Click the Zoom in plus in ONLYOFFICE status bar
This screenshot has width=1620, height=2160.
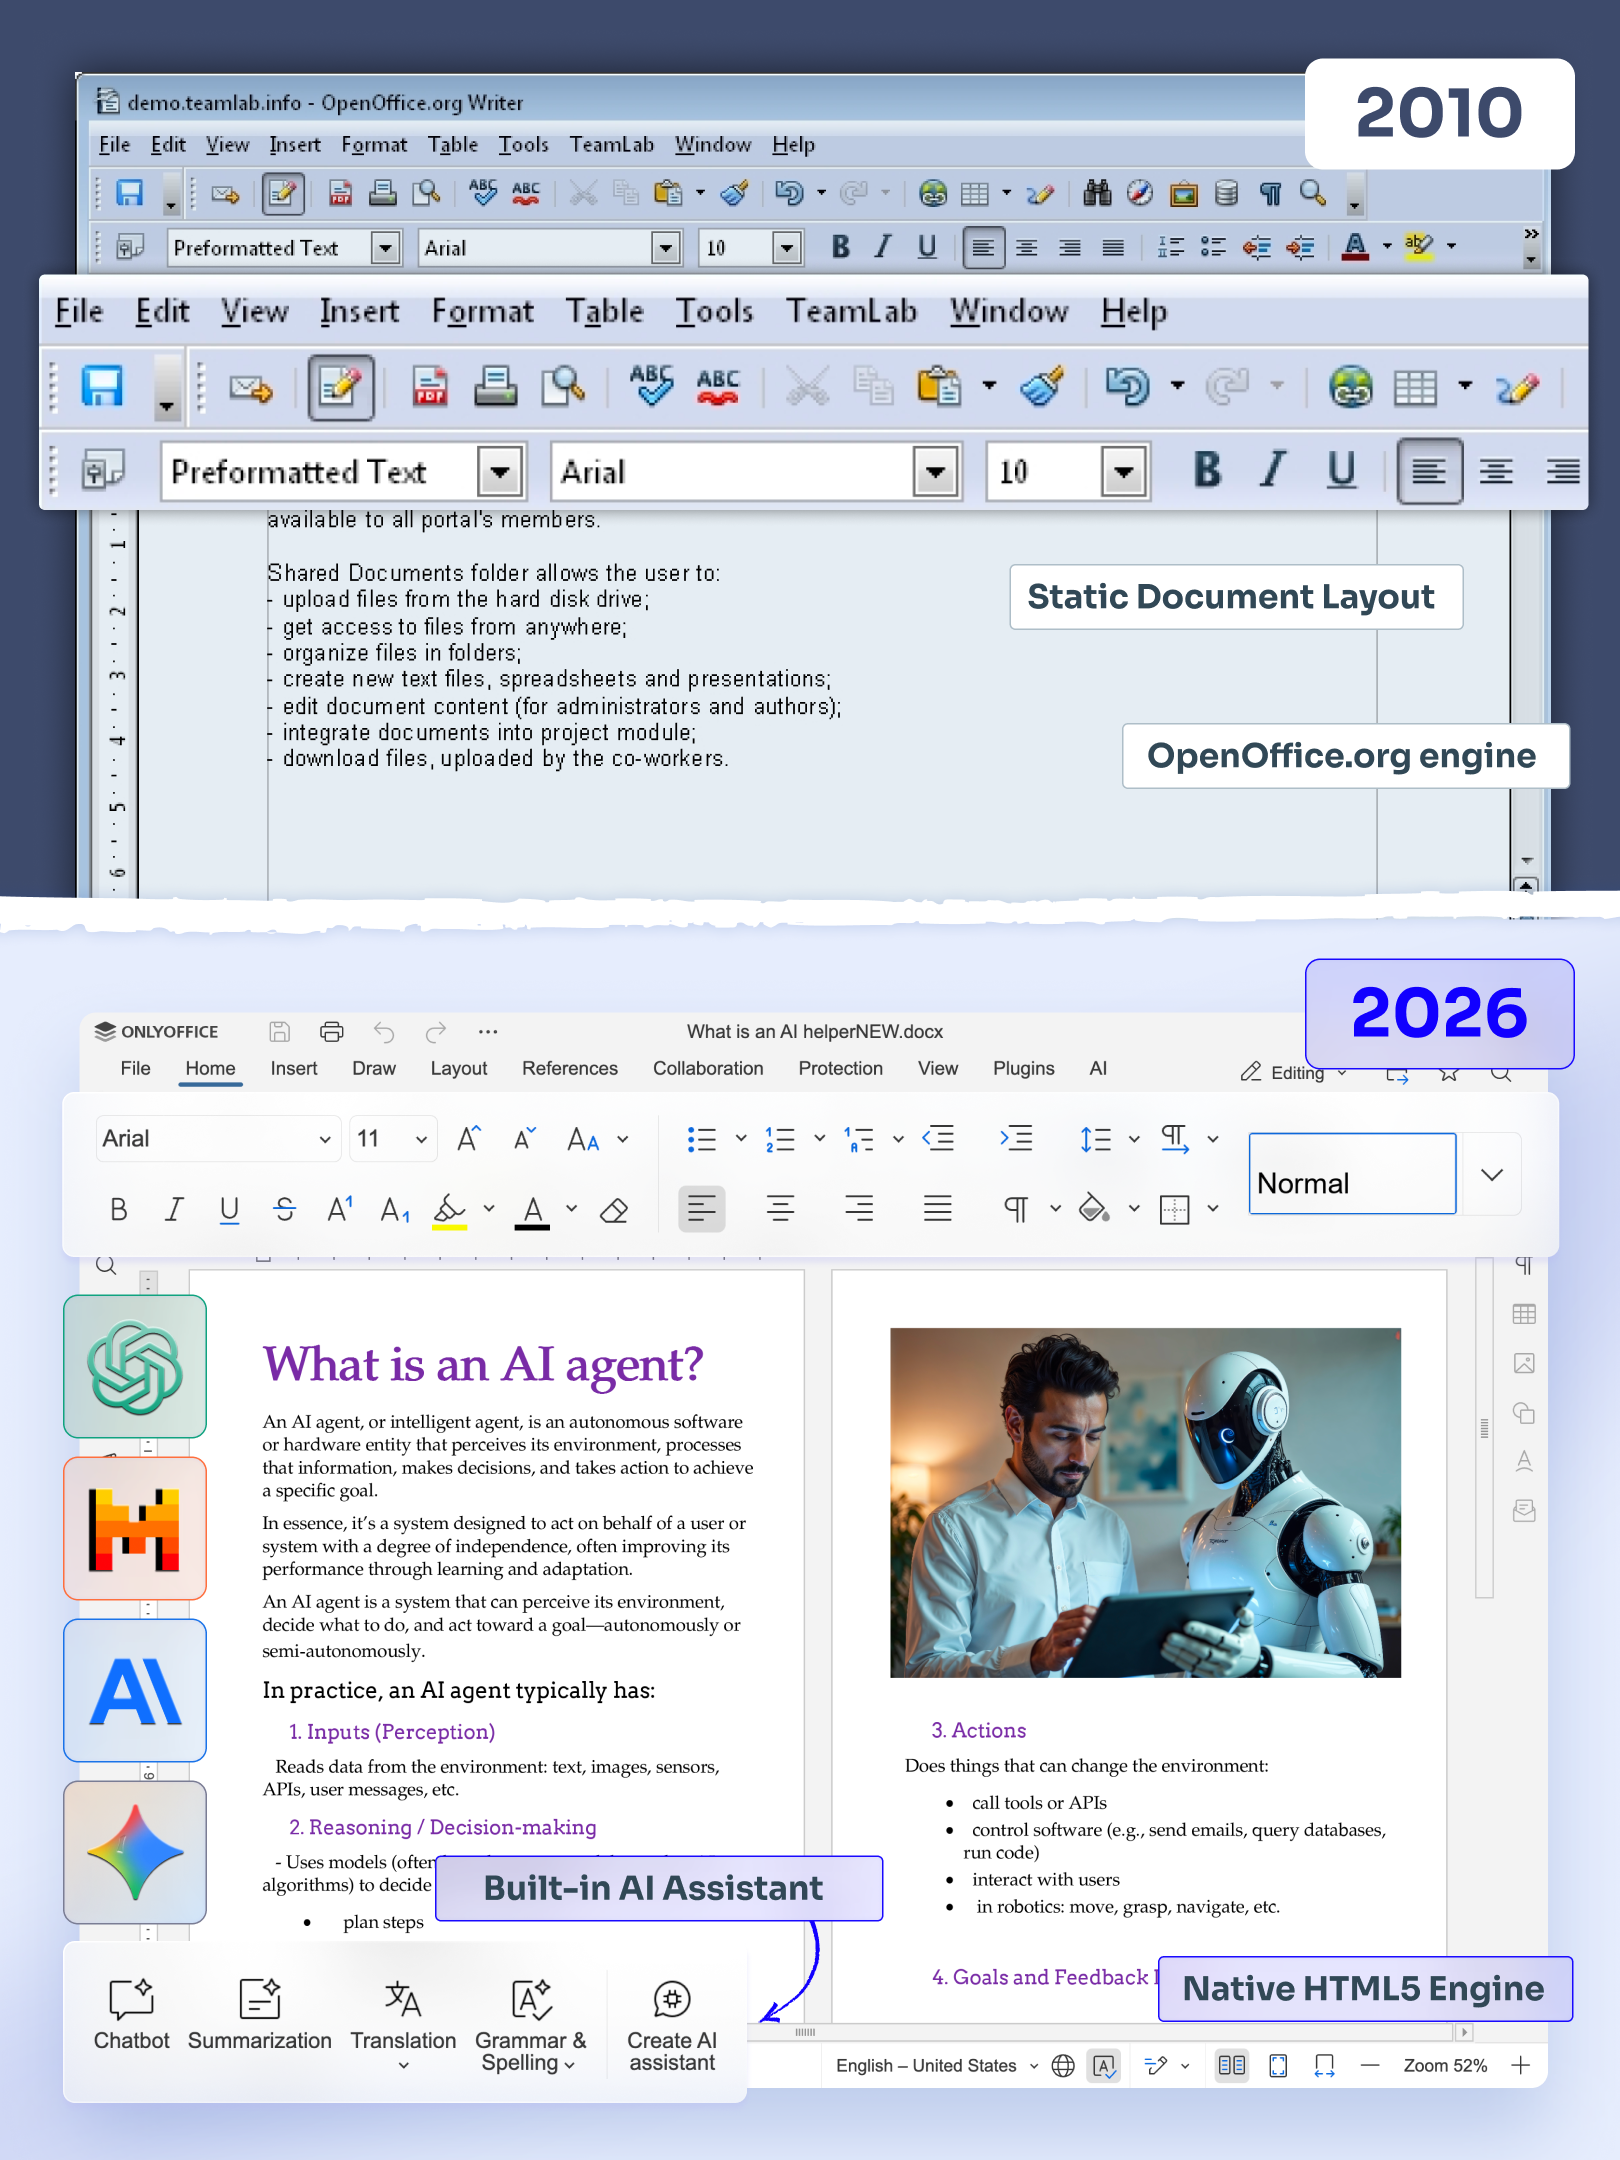(x=1521, y=2066)
